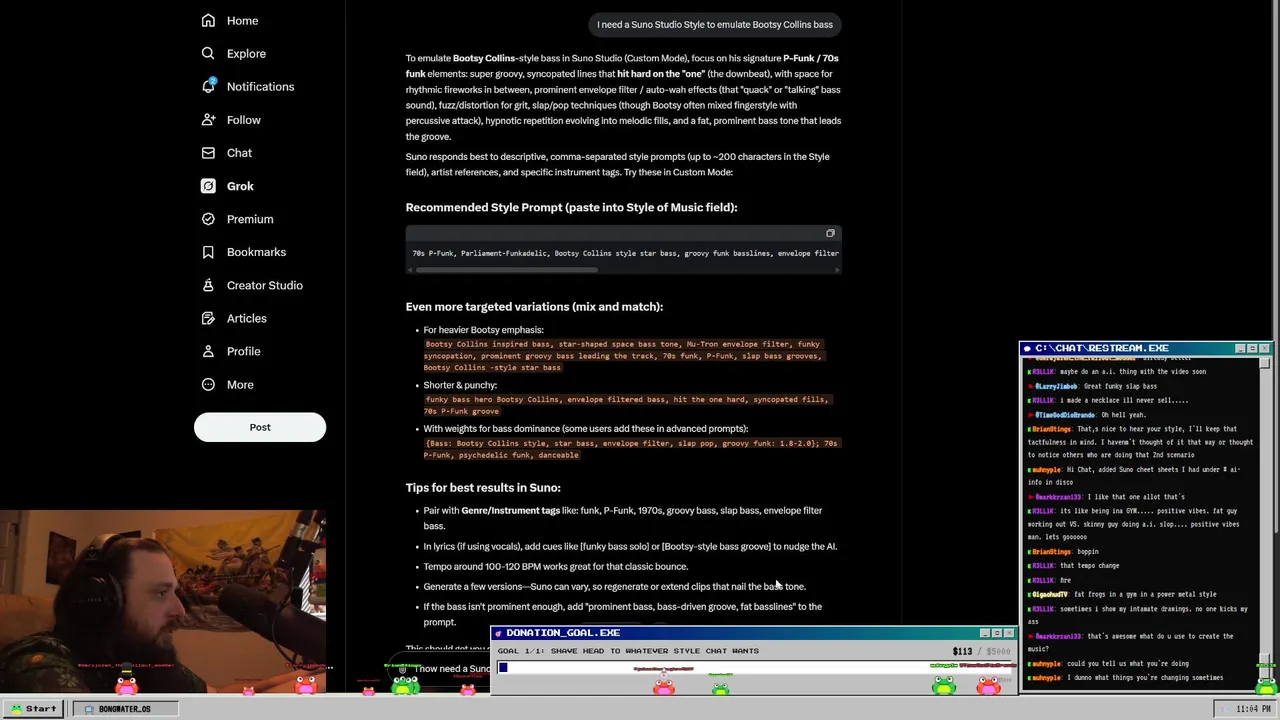This screenshot has width=1280, height=720.
Task: Click the '70s P-Funk, Parliament-Funkadelic' style prompt code
Action: click(x=625, y=253)
